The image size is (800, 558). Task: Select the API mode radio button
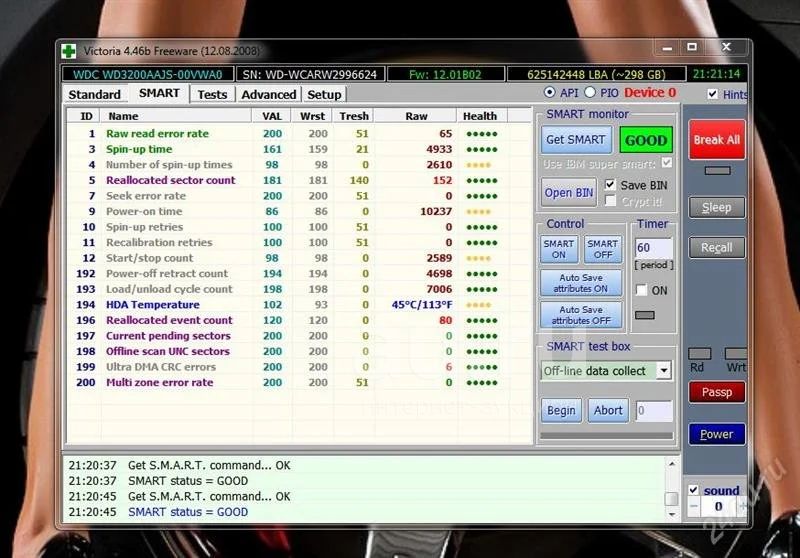click(549, 92)
